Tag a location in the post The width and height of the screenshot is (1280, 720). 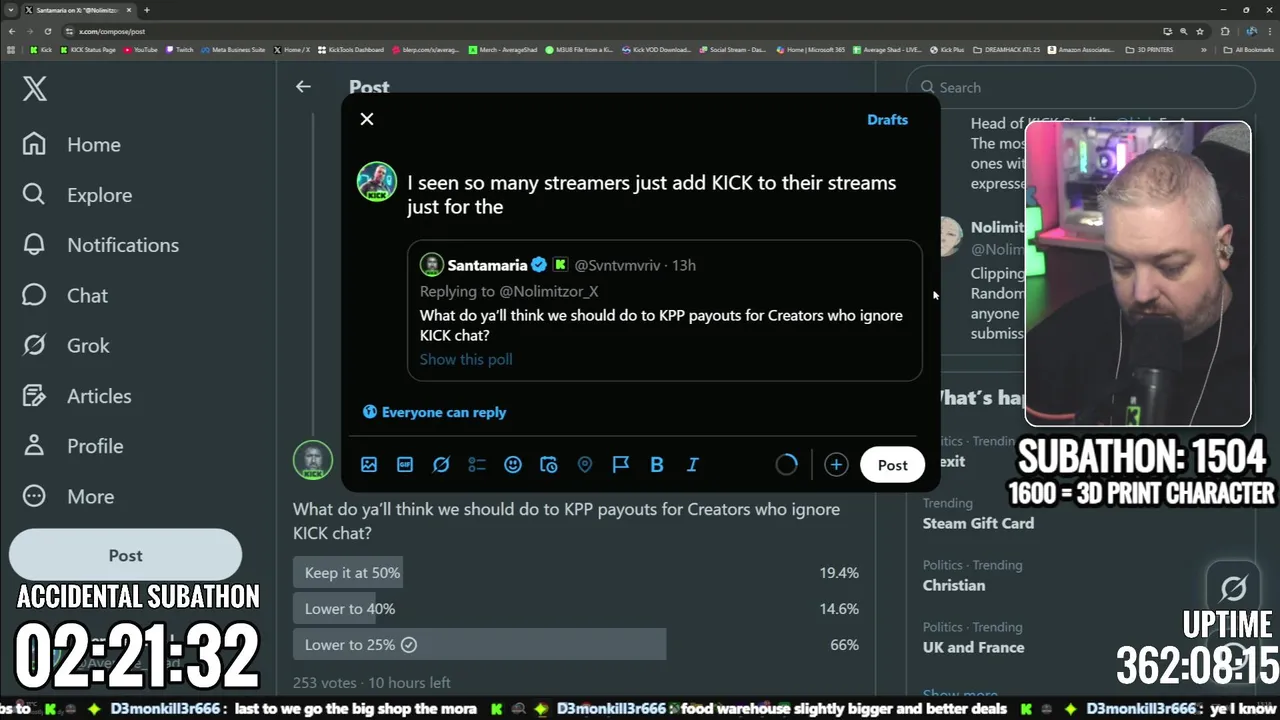click(585, 464)
